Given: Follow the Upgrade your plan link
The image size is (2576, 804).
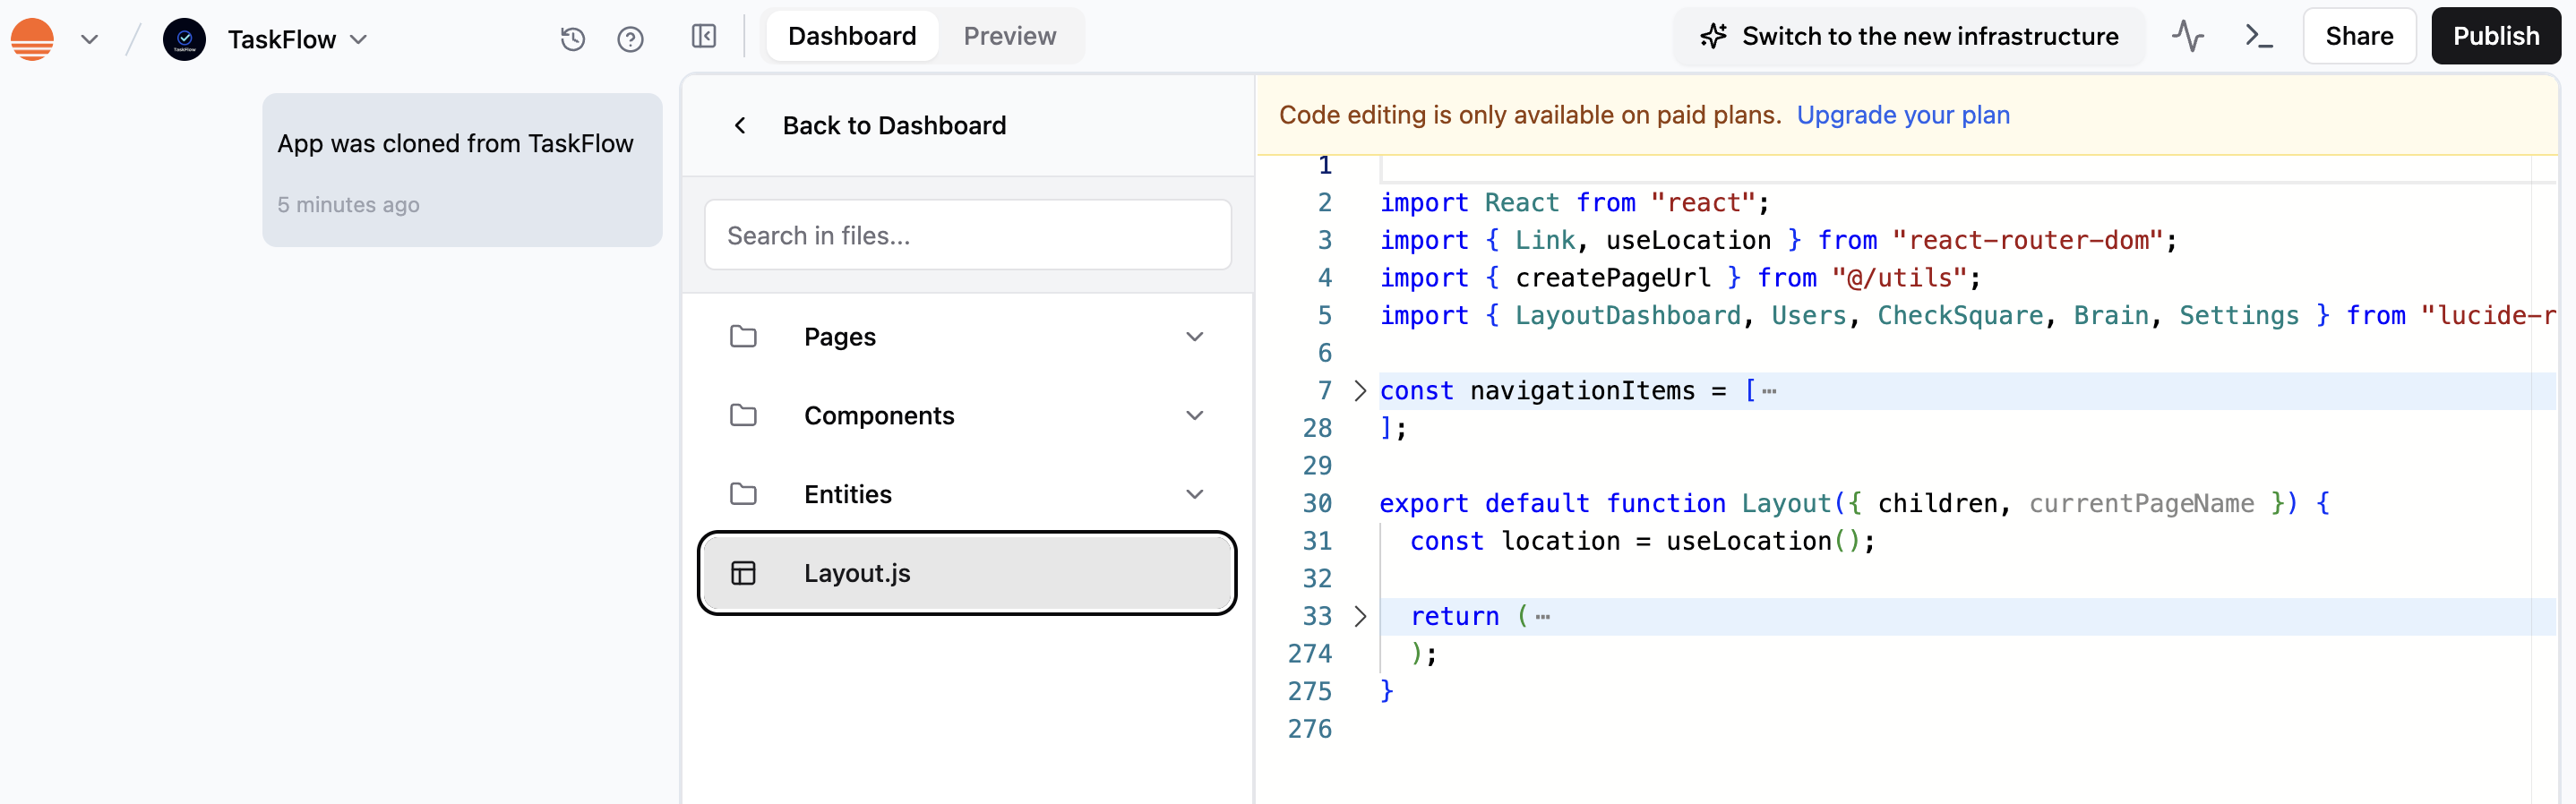Looking at the screenshot, I should 1902,115.
